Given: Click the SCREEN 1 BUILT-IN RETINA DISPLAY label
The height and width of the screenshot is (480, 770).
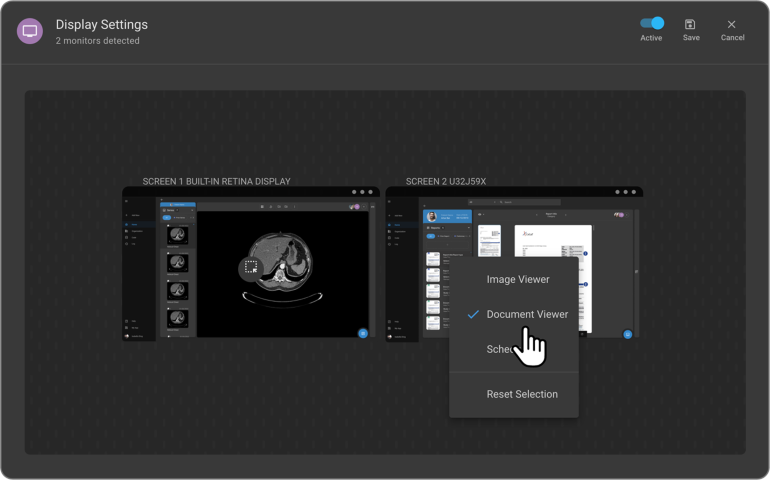Looking at the screenshot, I should pyautogui.click(x=216, y=181).
